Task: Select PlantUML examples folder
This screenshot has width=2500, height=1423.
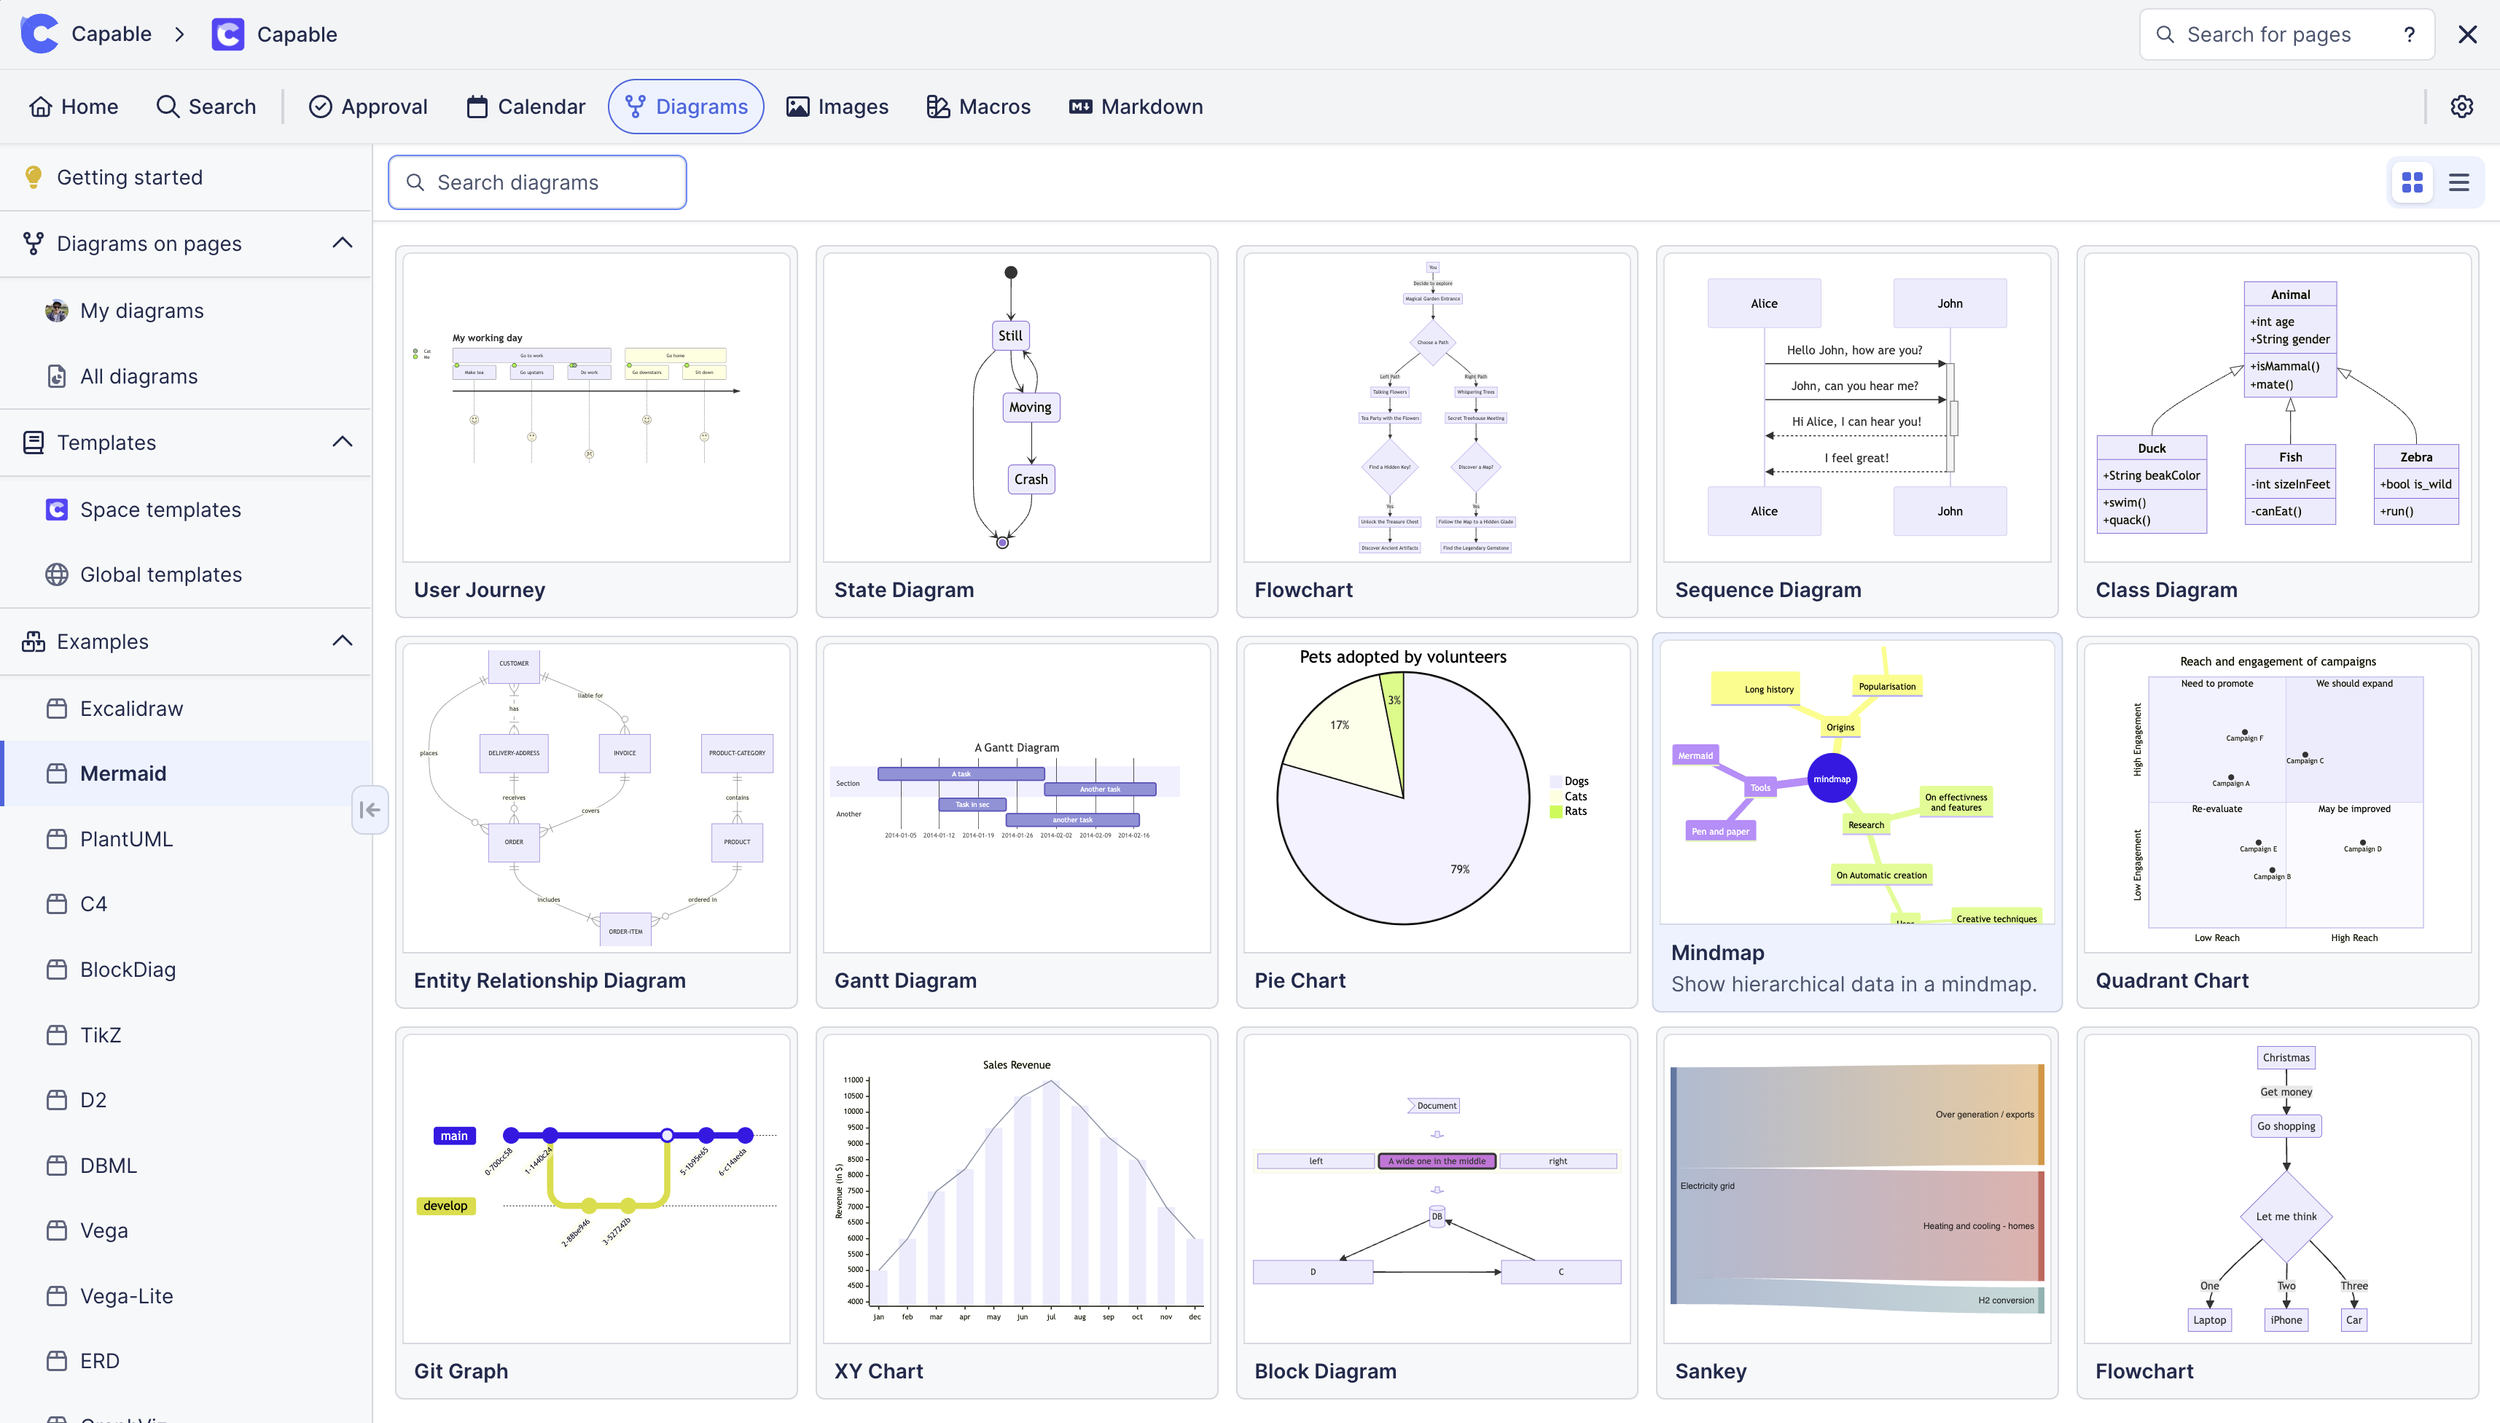Action: pos(126,839)
